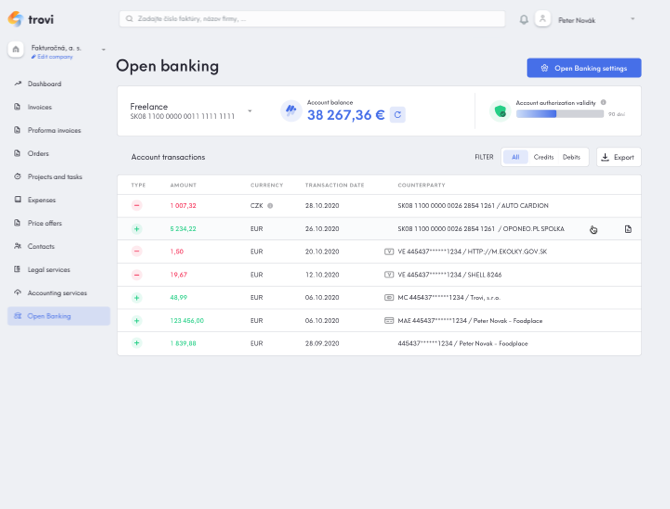Click the Projects and tasks clock icon
Screen dimensions: 670x509
[x=18, y=176]
